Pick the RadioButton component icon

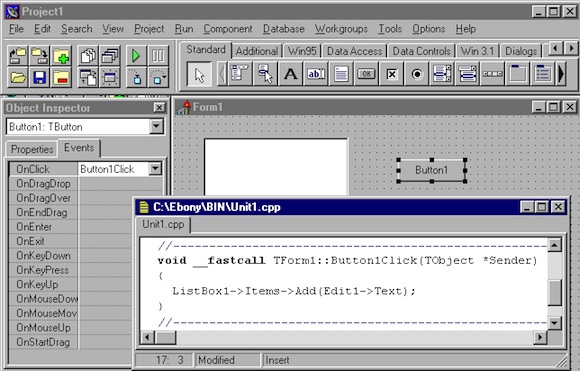[x=417, y=74]
